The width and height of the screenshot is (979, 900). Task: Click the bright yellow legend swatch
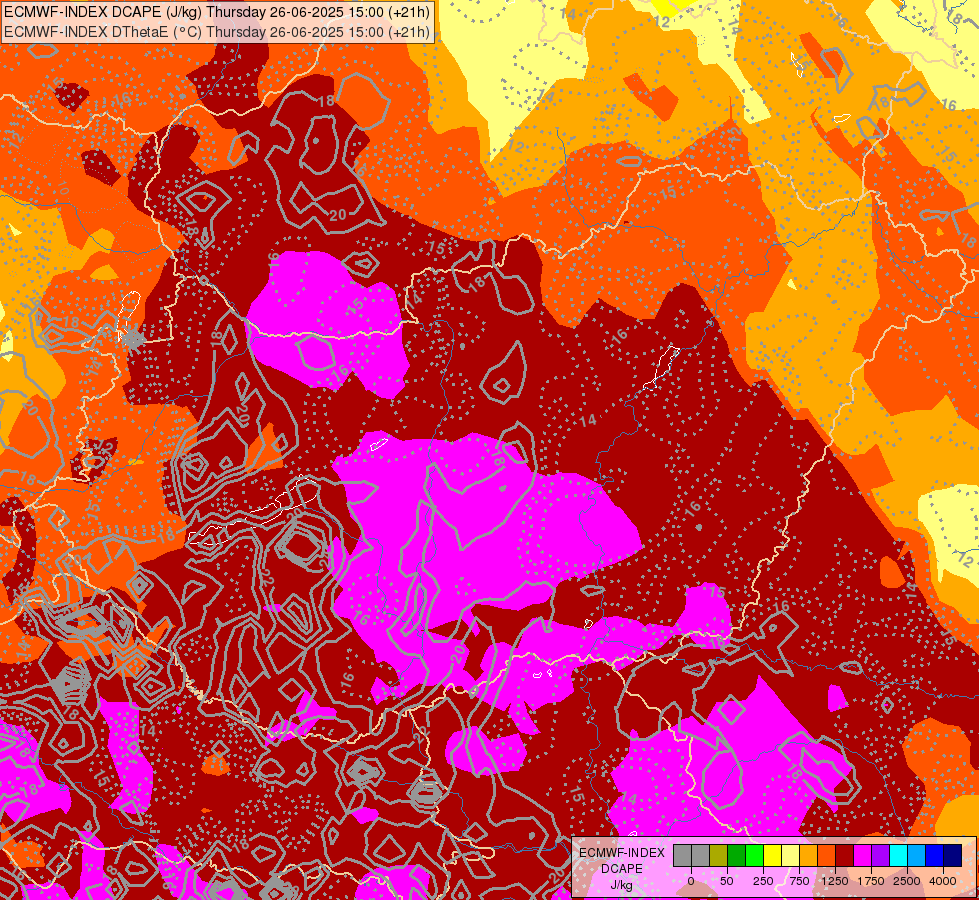(x=772, y=855)
